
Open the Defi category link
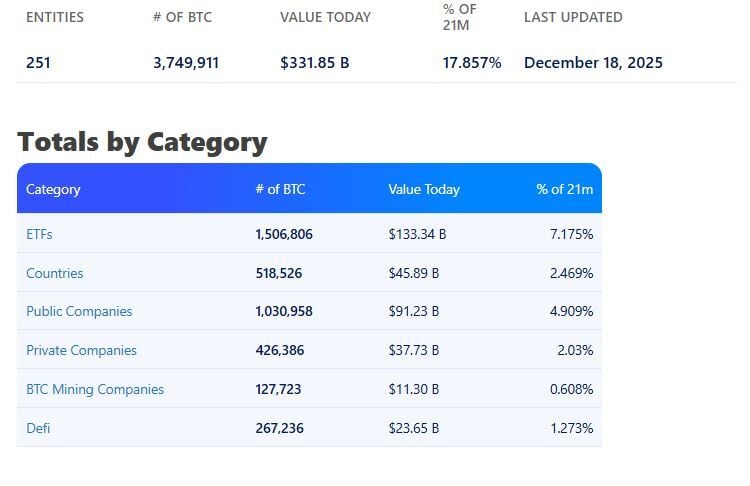[38, 428]
